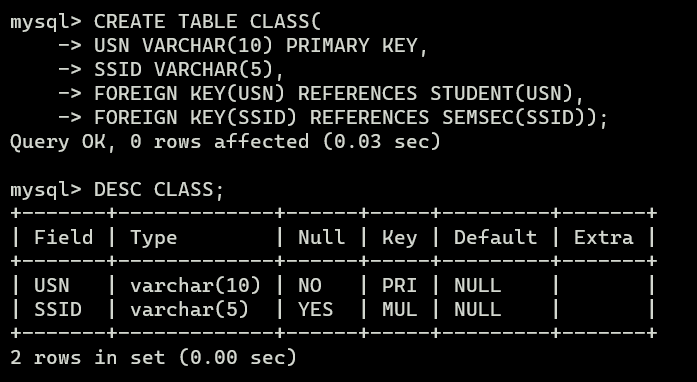697x382 pixels.
Task: Select the USN VARCHAR(10) PRIMARY KEY line
Action: [261, 46]
